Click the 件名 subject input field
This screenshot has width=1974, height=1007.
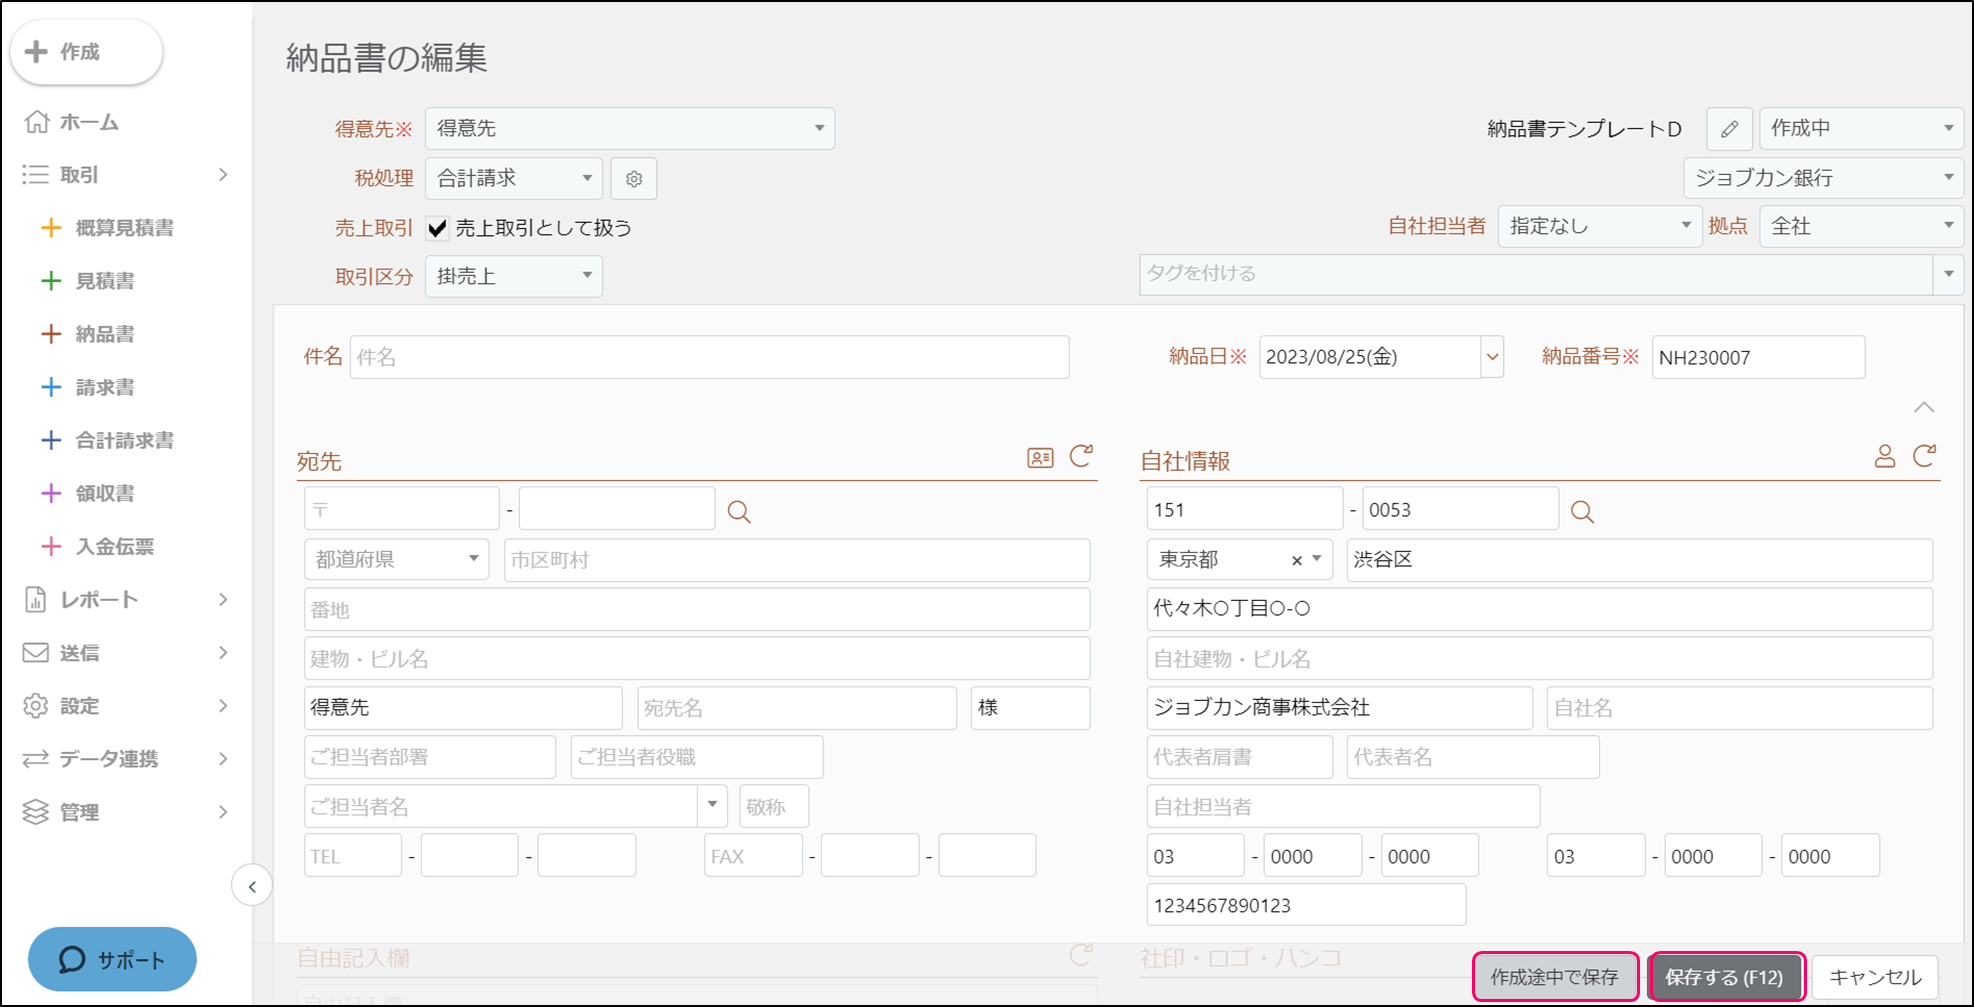(x=709, y=357)
